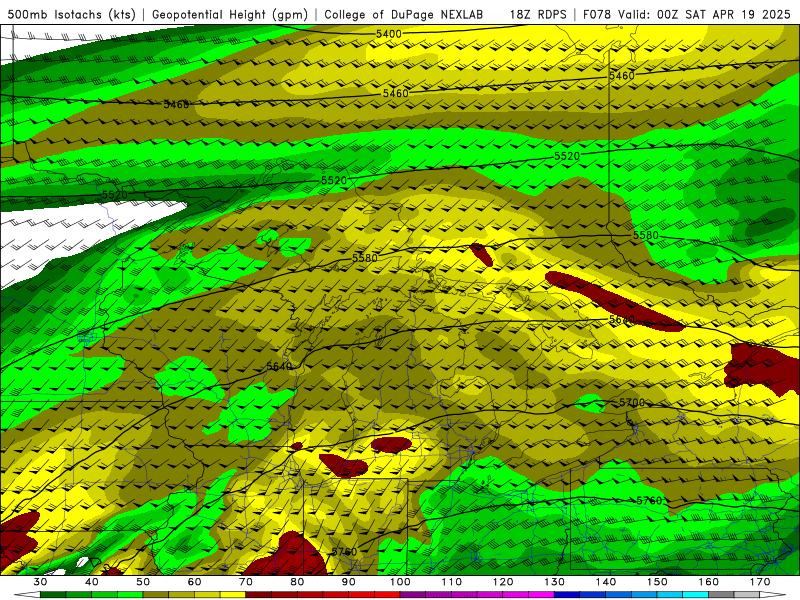
Task: Click the 160 legend number
Action: pyautogui.click(x=709, y=582)
